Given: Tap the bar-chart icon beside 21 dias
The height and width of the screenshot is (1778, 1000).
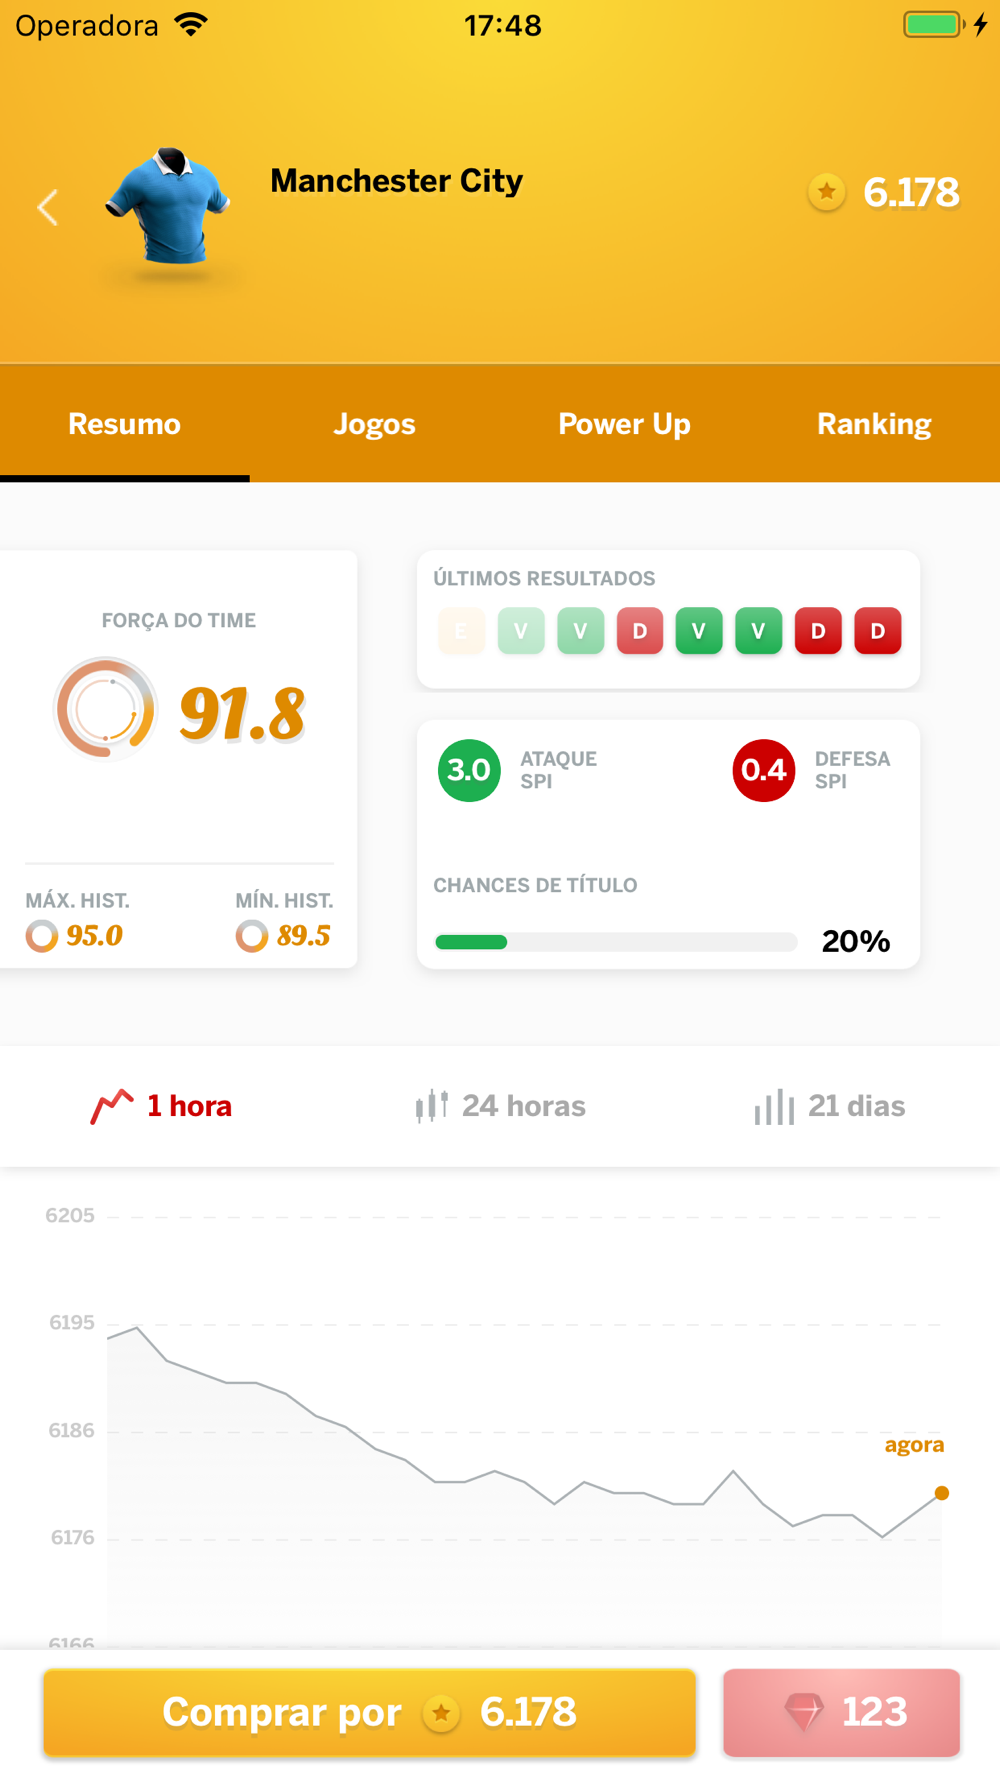Looking at the screenshot, I should pos(774,1108).
